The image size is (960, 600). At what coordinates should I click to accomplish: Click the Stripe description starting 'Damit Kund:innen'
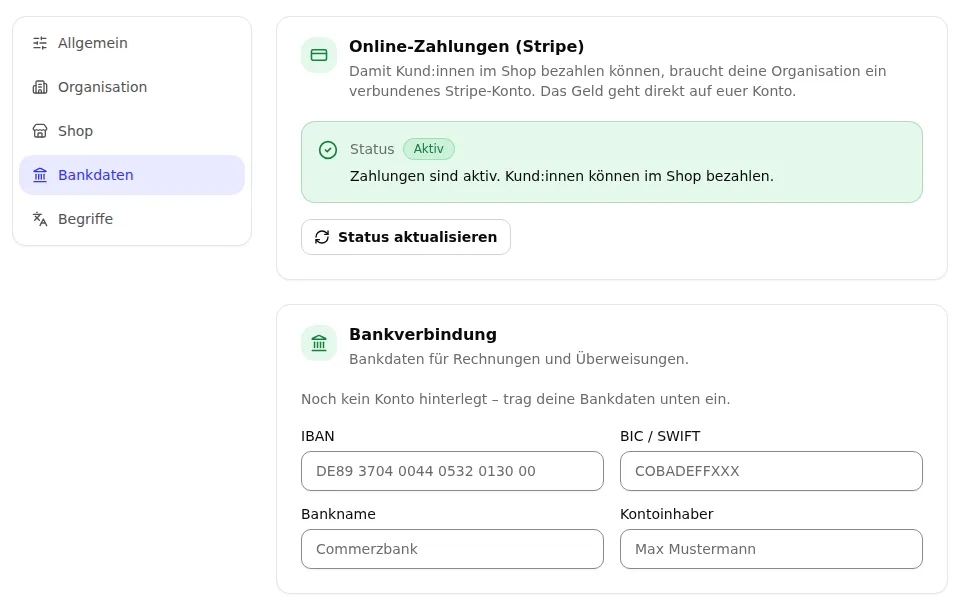617,81
